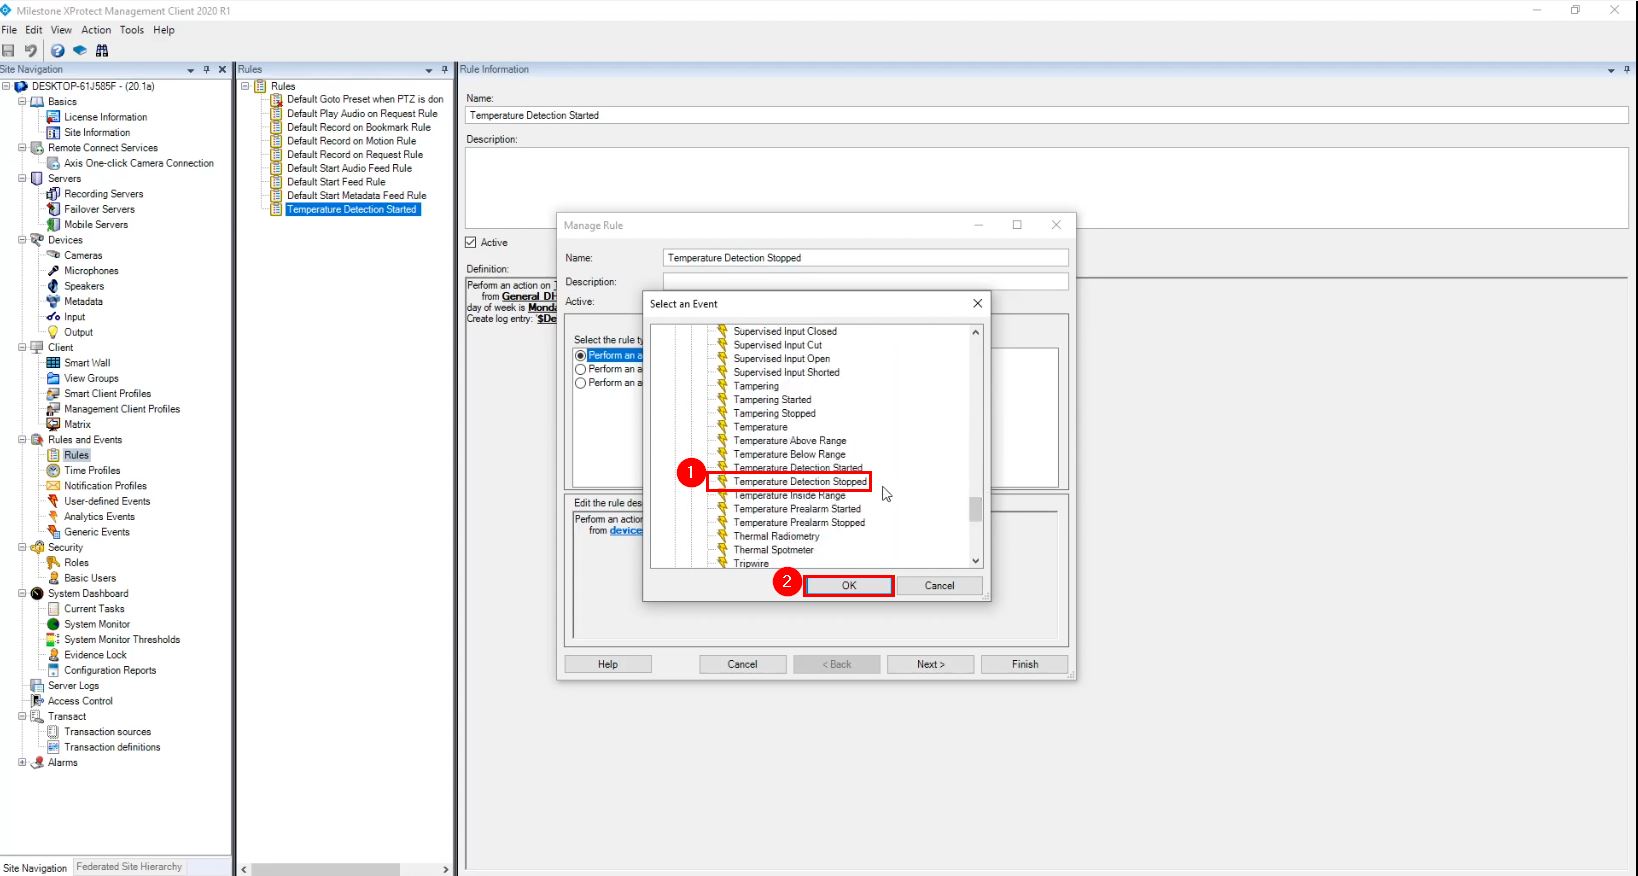Select the Speakers device icon
This screenshot has height=876, width=1638.
54,286
